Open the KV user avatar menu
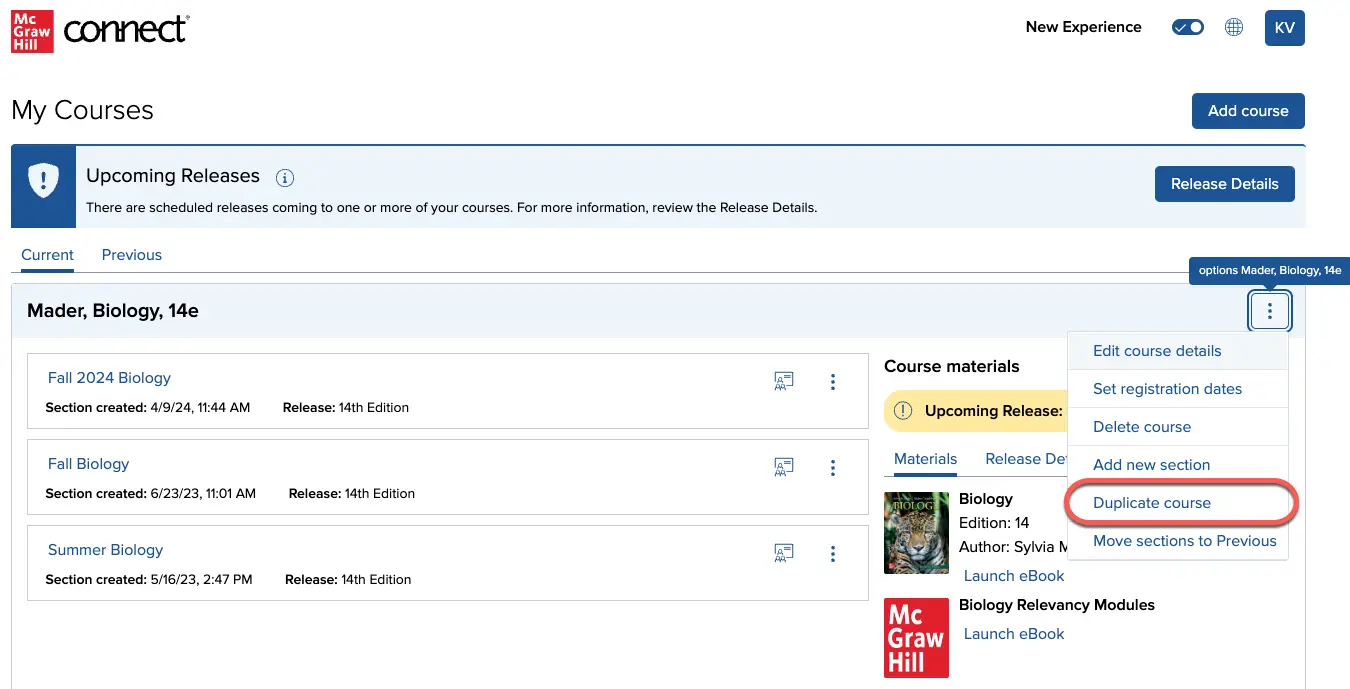Screen dimensions: 1350x689 (1284, 27)
